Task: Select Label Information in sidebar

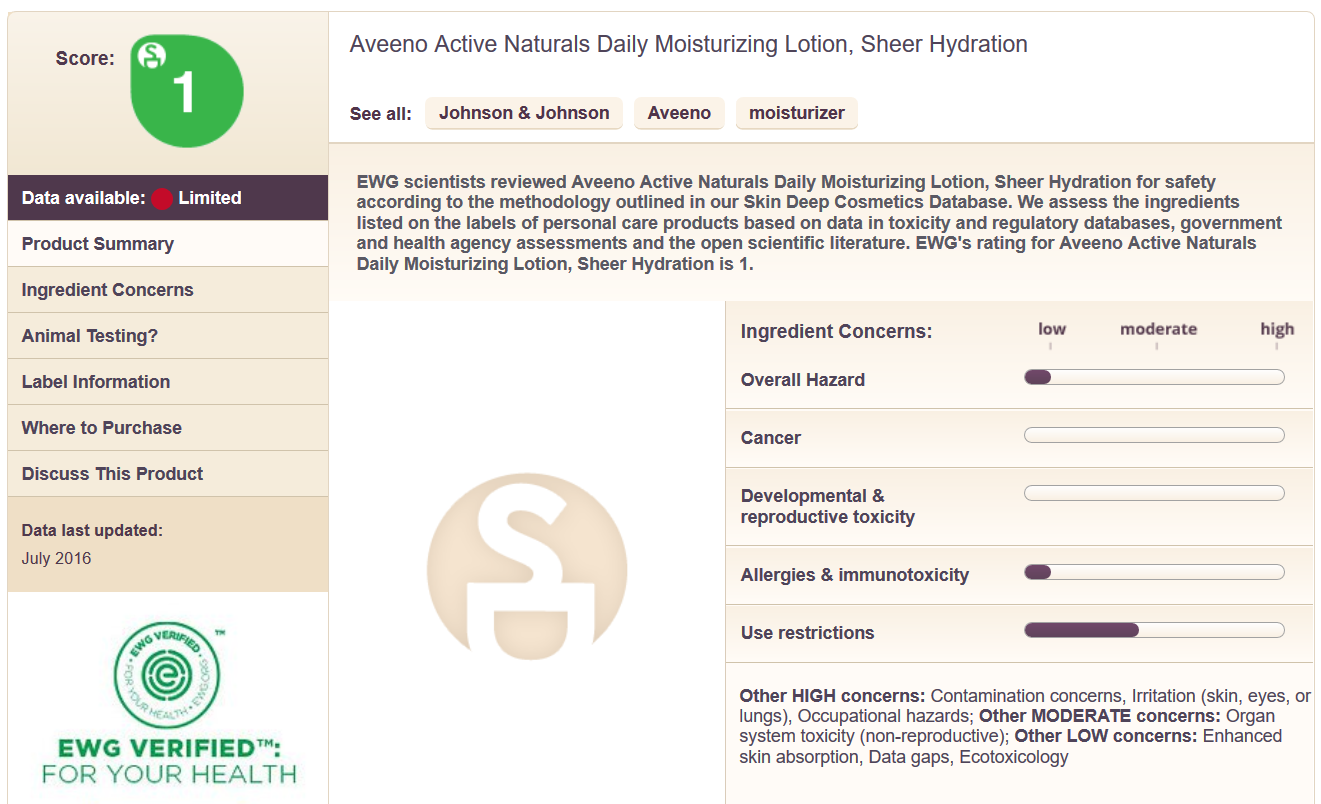Action: pyautogui.click(x=168, y=382)
